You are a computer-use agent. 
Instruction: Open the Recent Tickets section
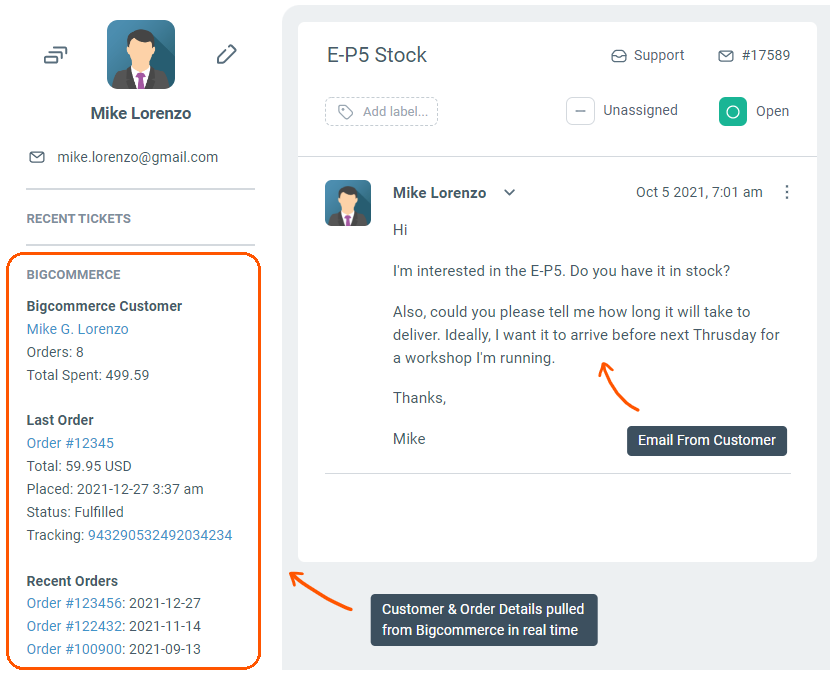coord(79,219)
